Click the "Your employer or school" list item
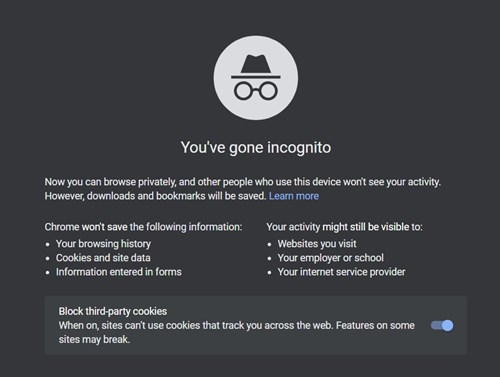500x377 pixels. [331, 258]
